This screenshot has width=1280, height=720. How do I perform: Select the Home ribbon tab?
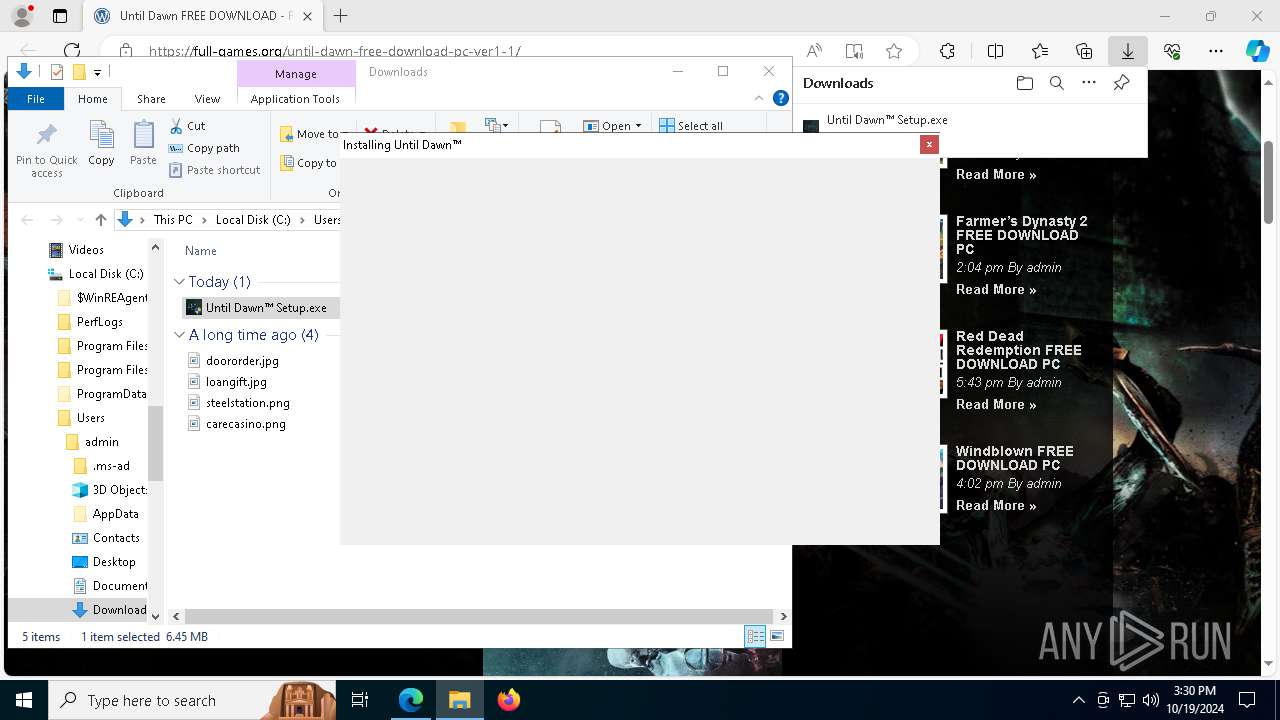[92, 99]
